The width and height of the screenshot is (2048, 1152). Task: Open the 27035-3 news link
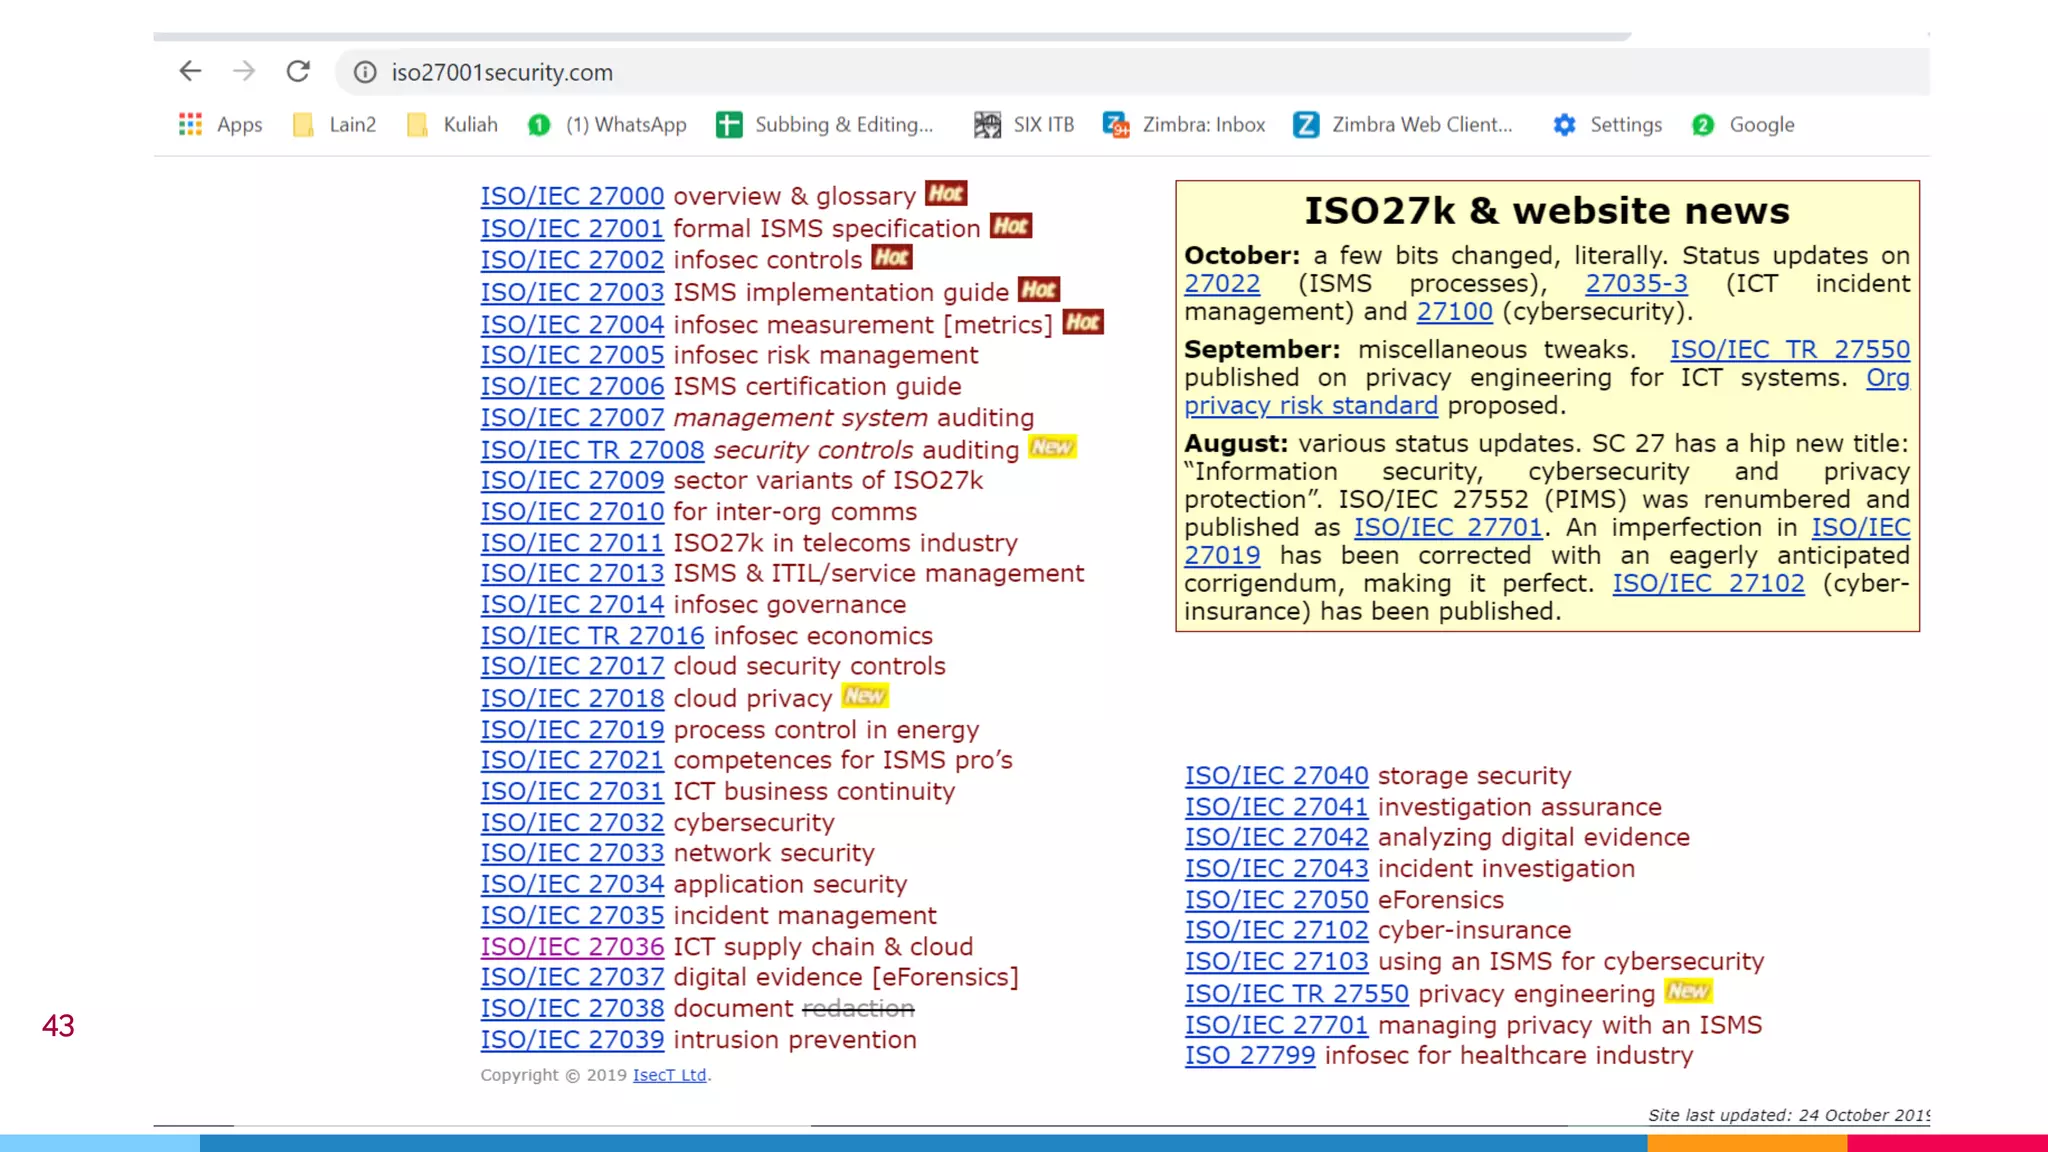coord(1636,284)
